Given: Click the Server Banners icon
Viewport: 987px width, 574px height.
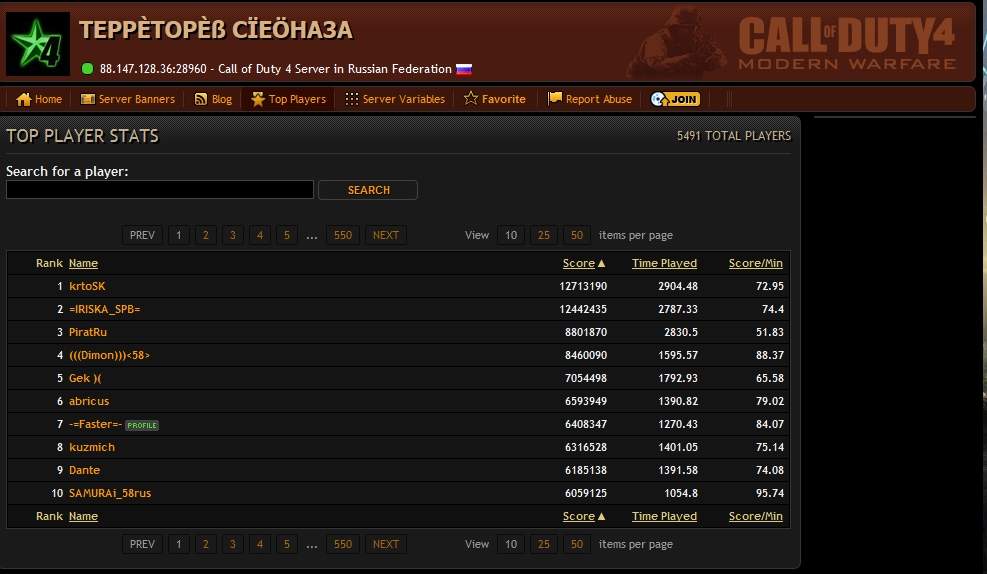Looking at the screenshot, I should point(88,99).
